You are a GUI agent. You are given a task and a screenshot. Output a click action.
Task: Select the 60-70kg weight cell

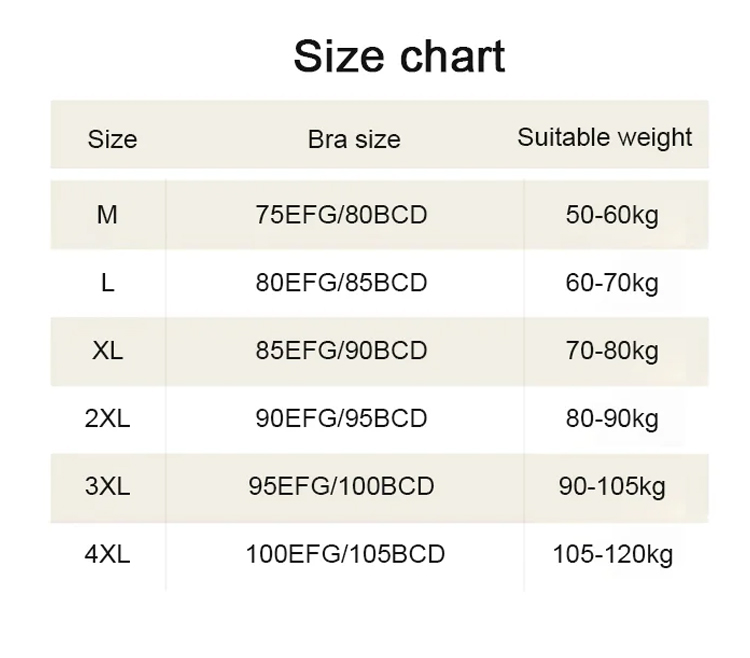[x=612, y=283]
